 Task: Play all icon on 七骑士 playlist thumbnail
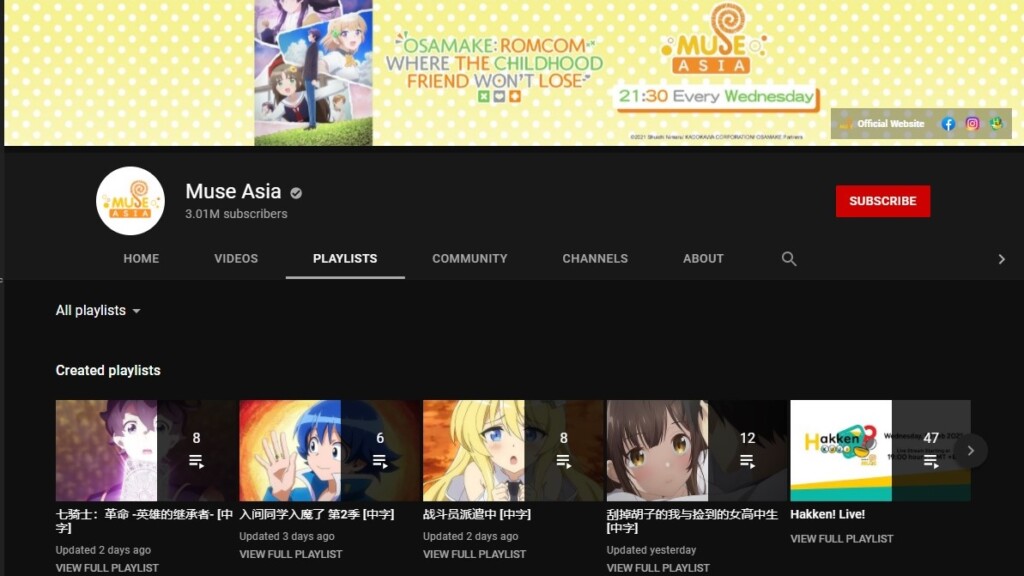[x=196, y=461]
